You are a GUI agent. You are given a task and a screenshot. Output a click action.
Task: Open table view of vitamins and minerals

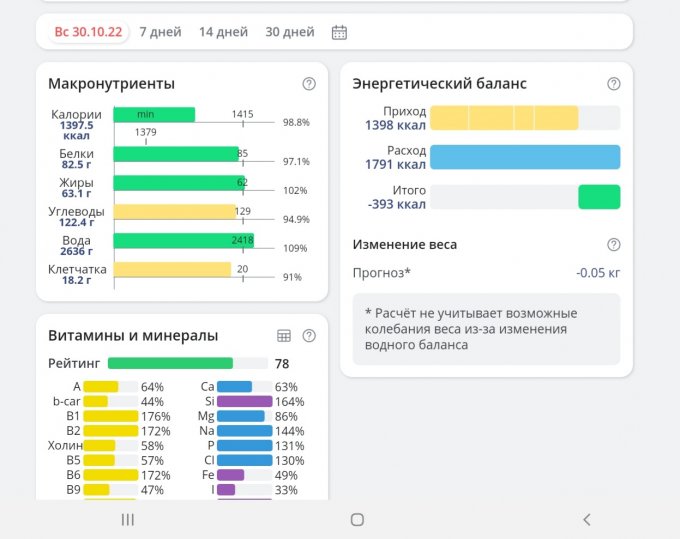coord(284,336)
